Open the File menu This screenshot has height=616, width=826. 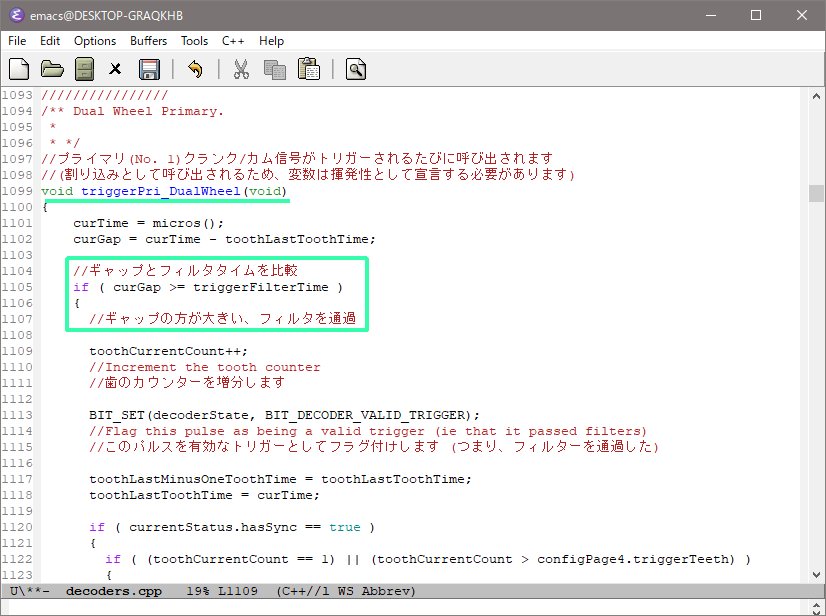pos(17,41)
